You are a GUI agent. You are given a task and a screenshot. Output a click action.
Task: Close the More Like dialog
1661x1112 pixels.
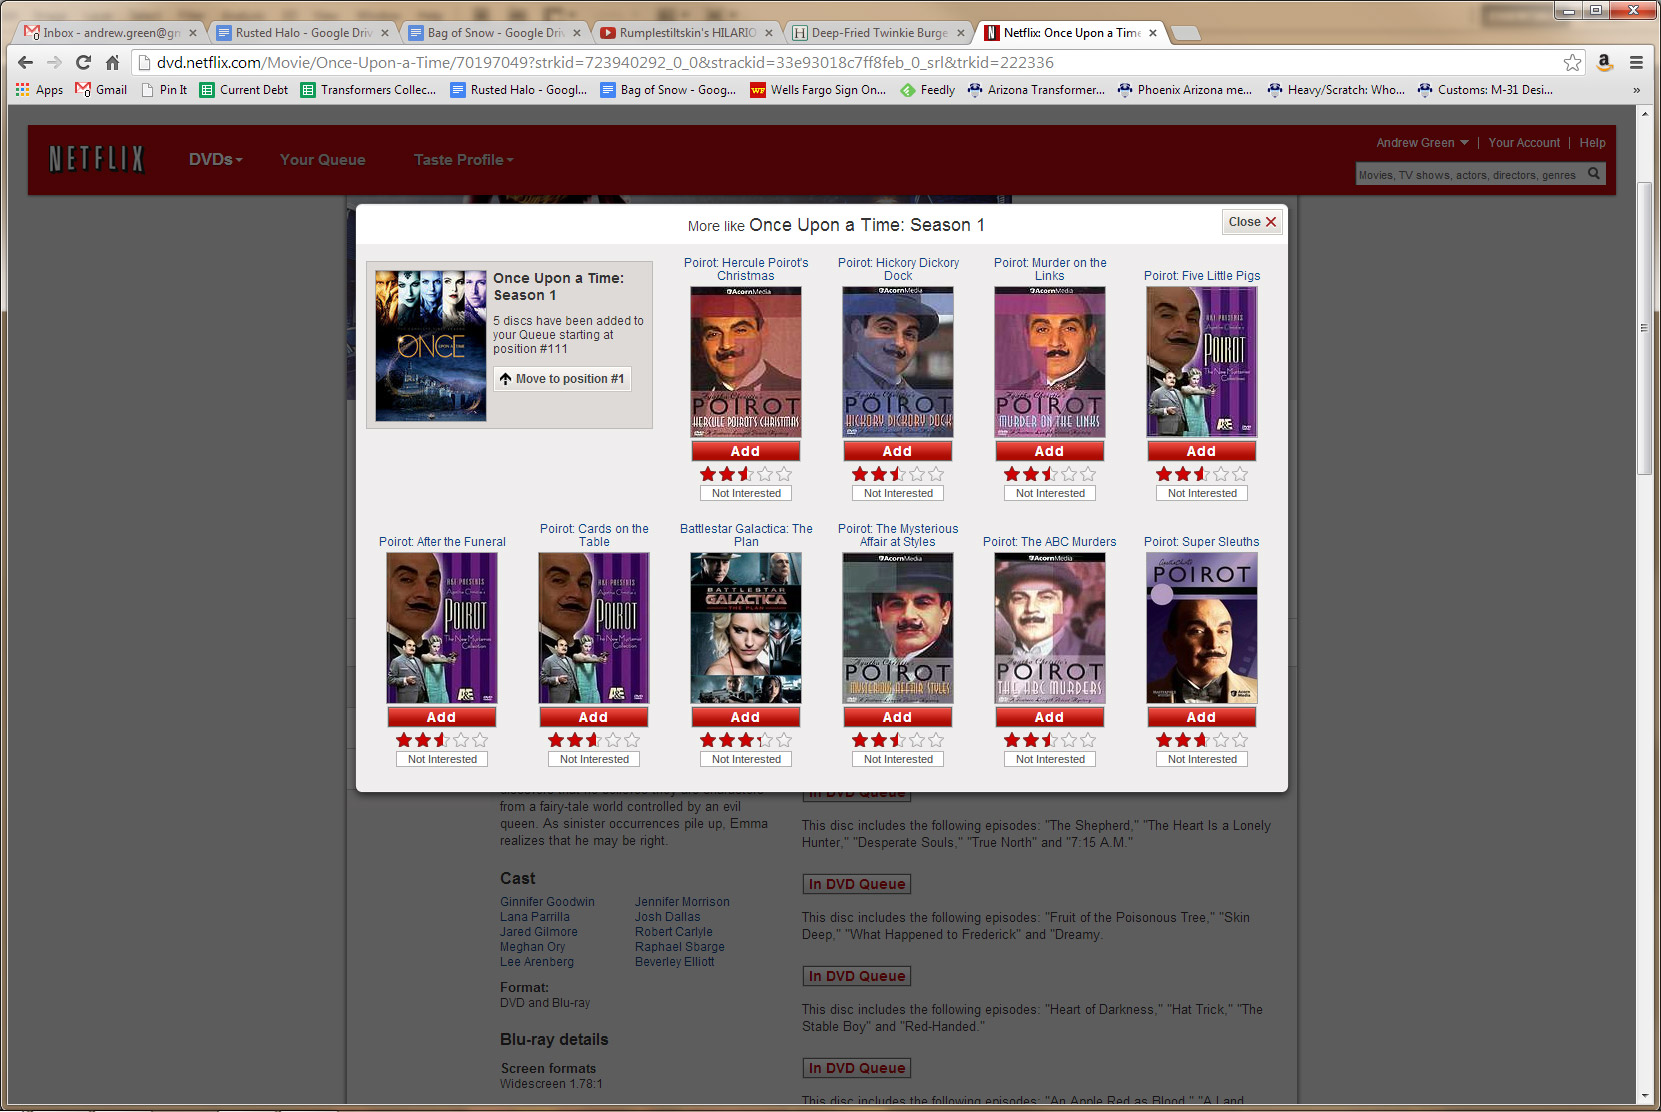(1252, 222)
